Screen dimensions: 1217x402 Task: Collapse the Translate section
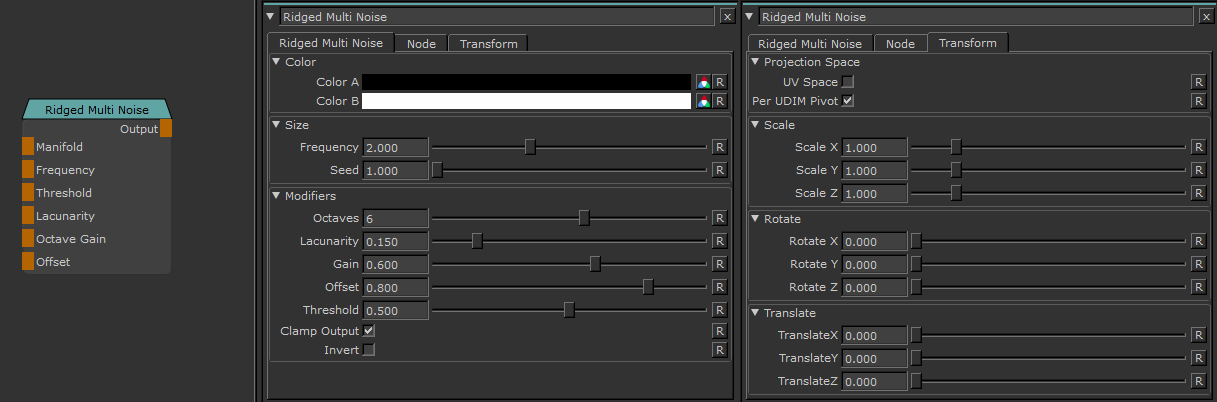click(x=756, y=313)
